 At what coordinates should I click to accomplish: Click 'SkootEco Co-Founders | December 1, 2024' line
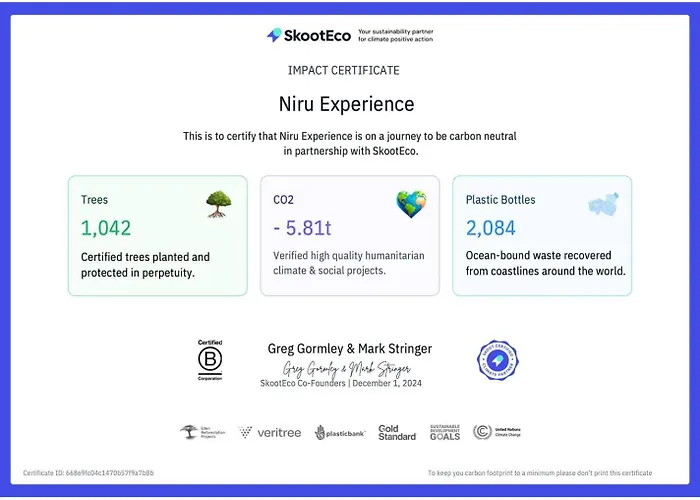(341, 383)
